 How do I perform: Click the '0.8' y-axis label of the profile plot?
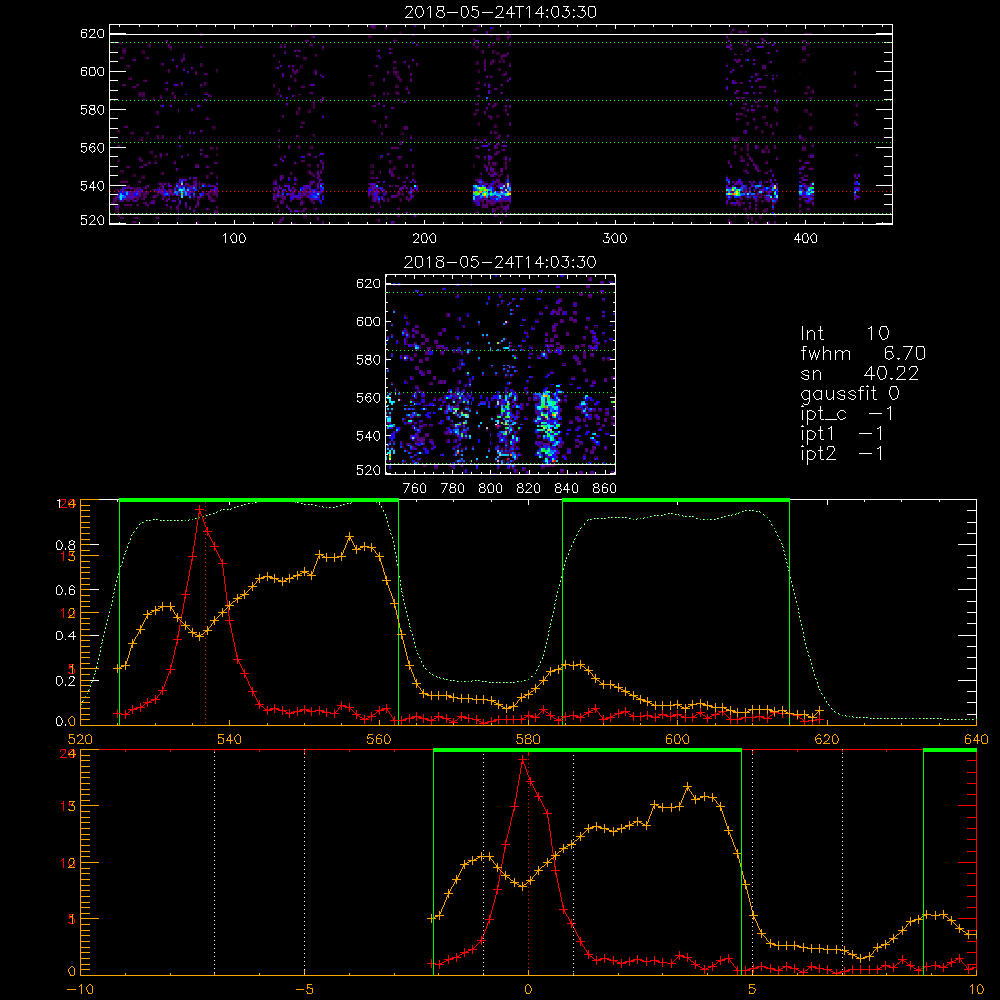click(x=66, y=545)
